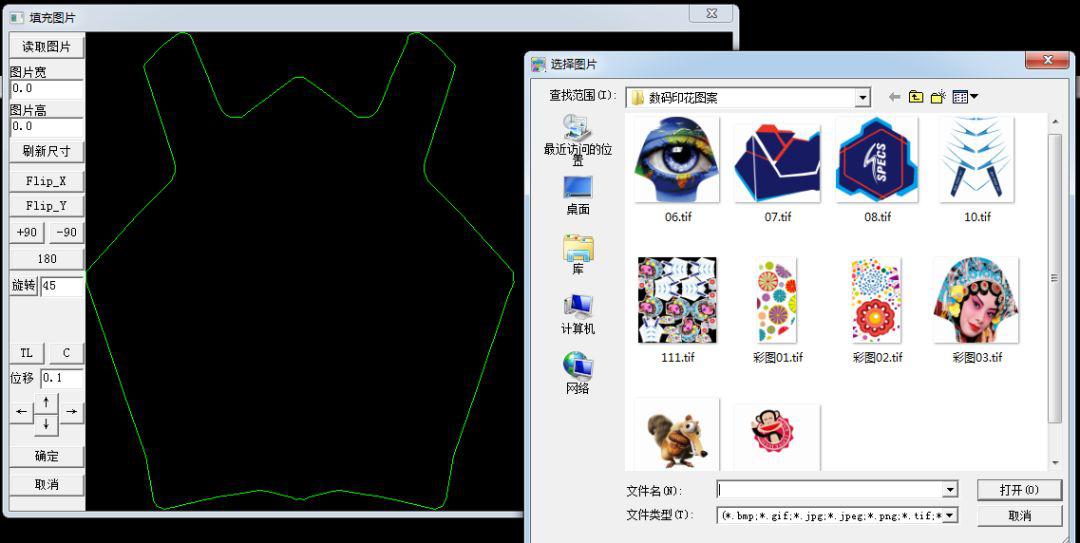Open the view menu dropdown icon
This screenshot has width=1080, height=543.
(x=965, y=97)
